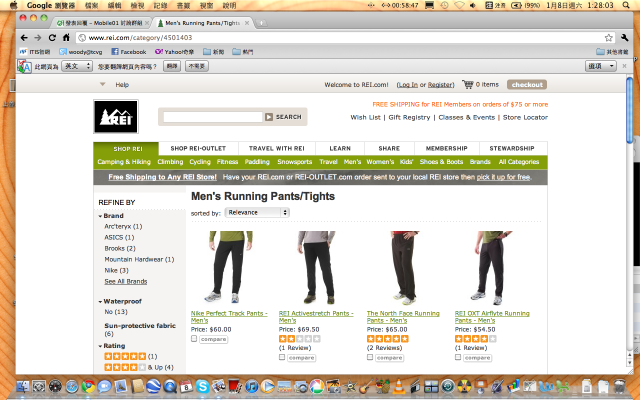Click the 'pick it up for free' link
The height and width of the screenshot is (400, 640).
[503, 177]
